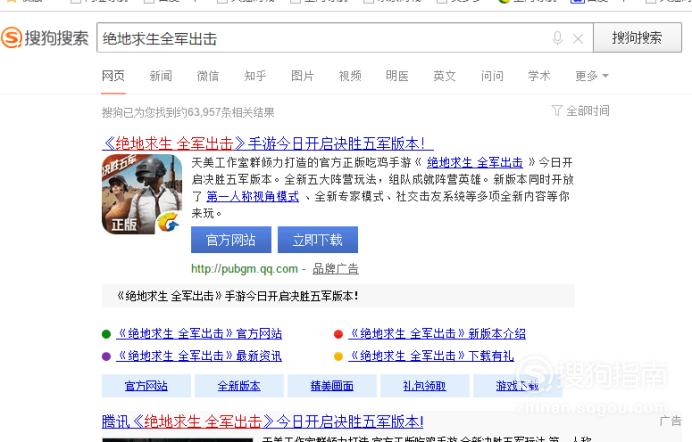Click the 全新版本 box link

(x=239, y=386)
